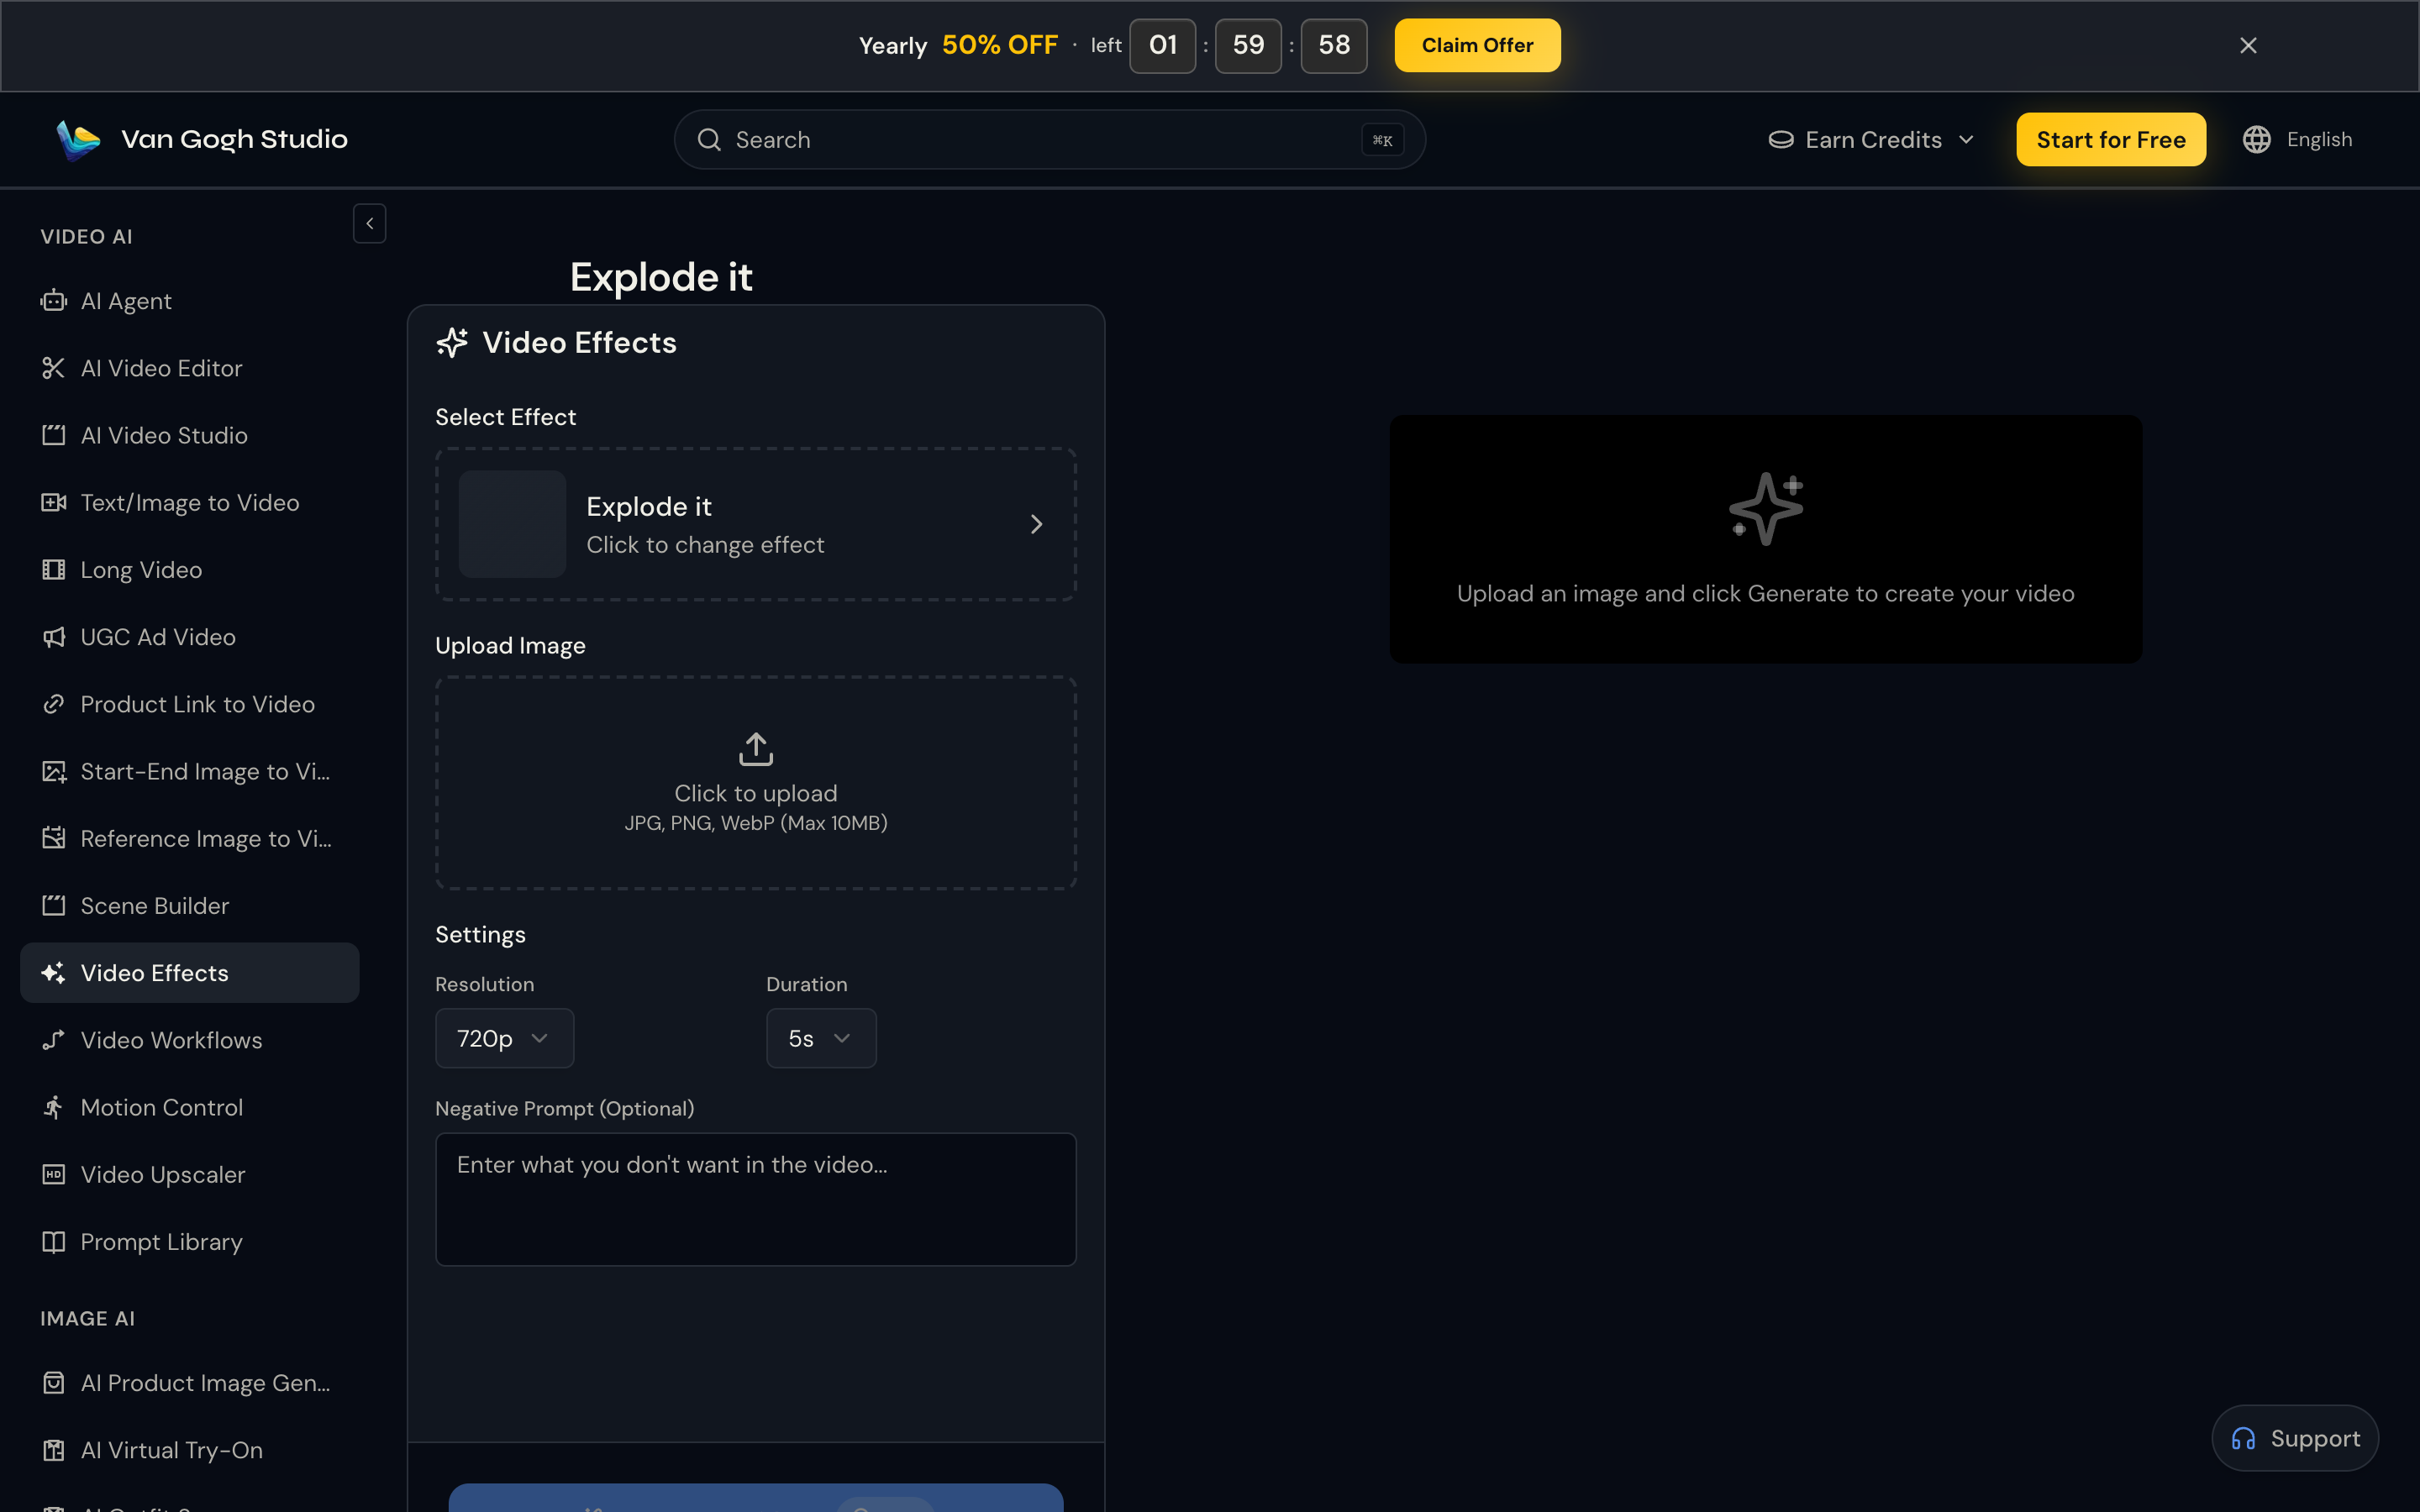Dismiss the yearly offer banner

pos(2248,45)
